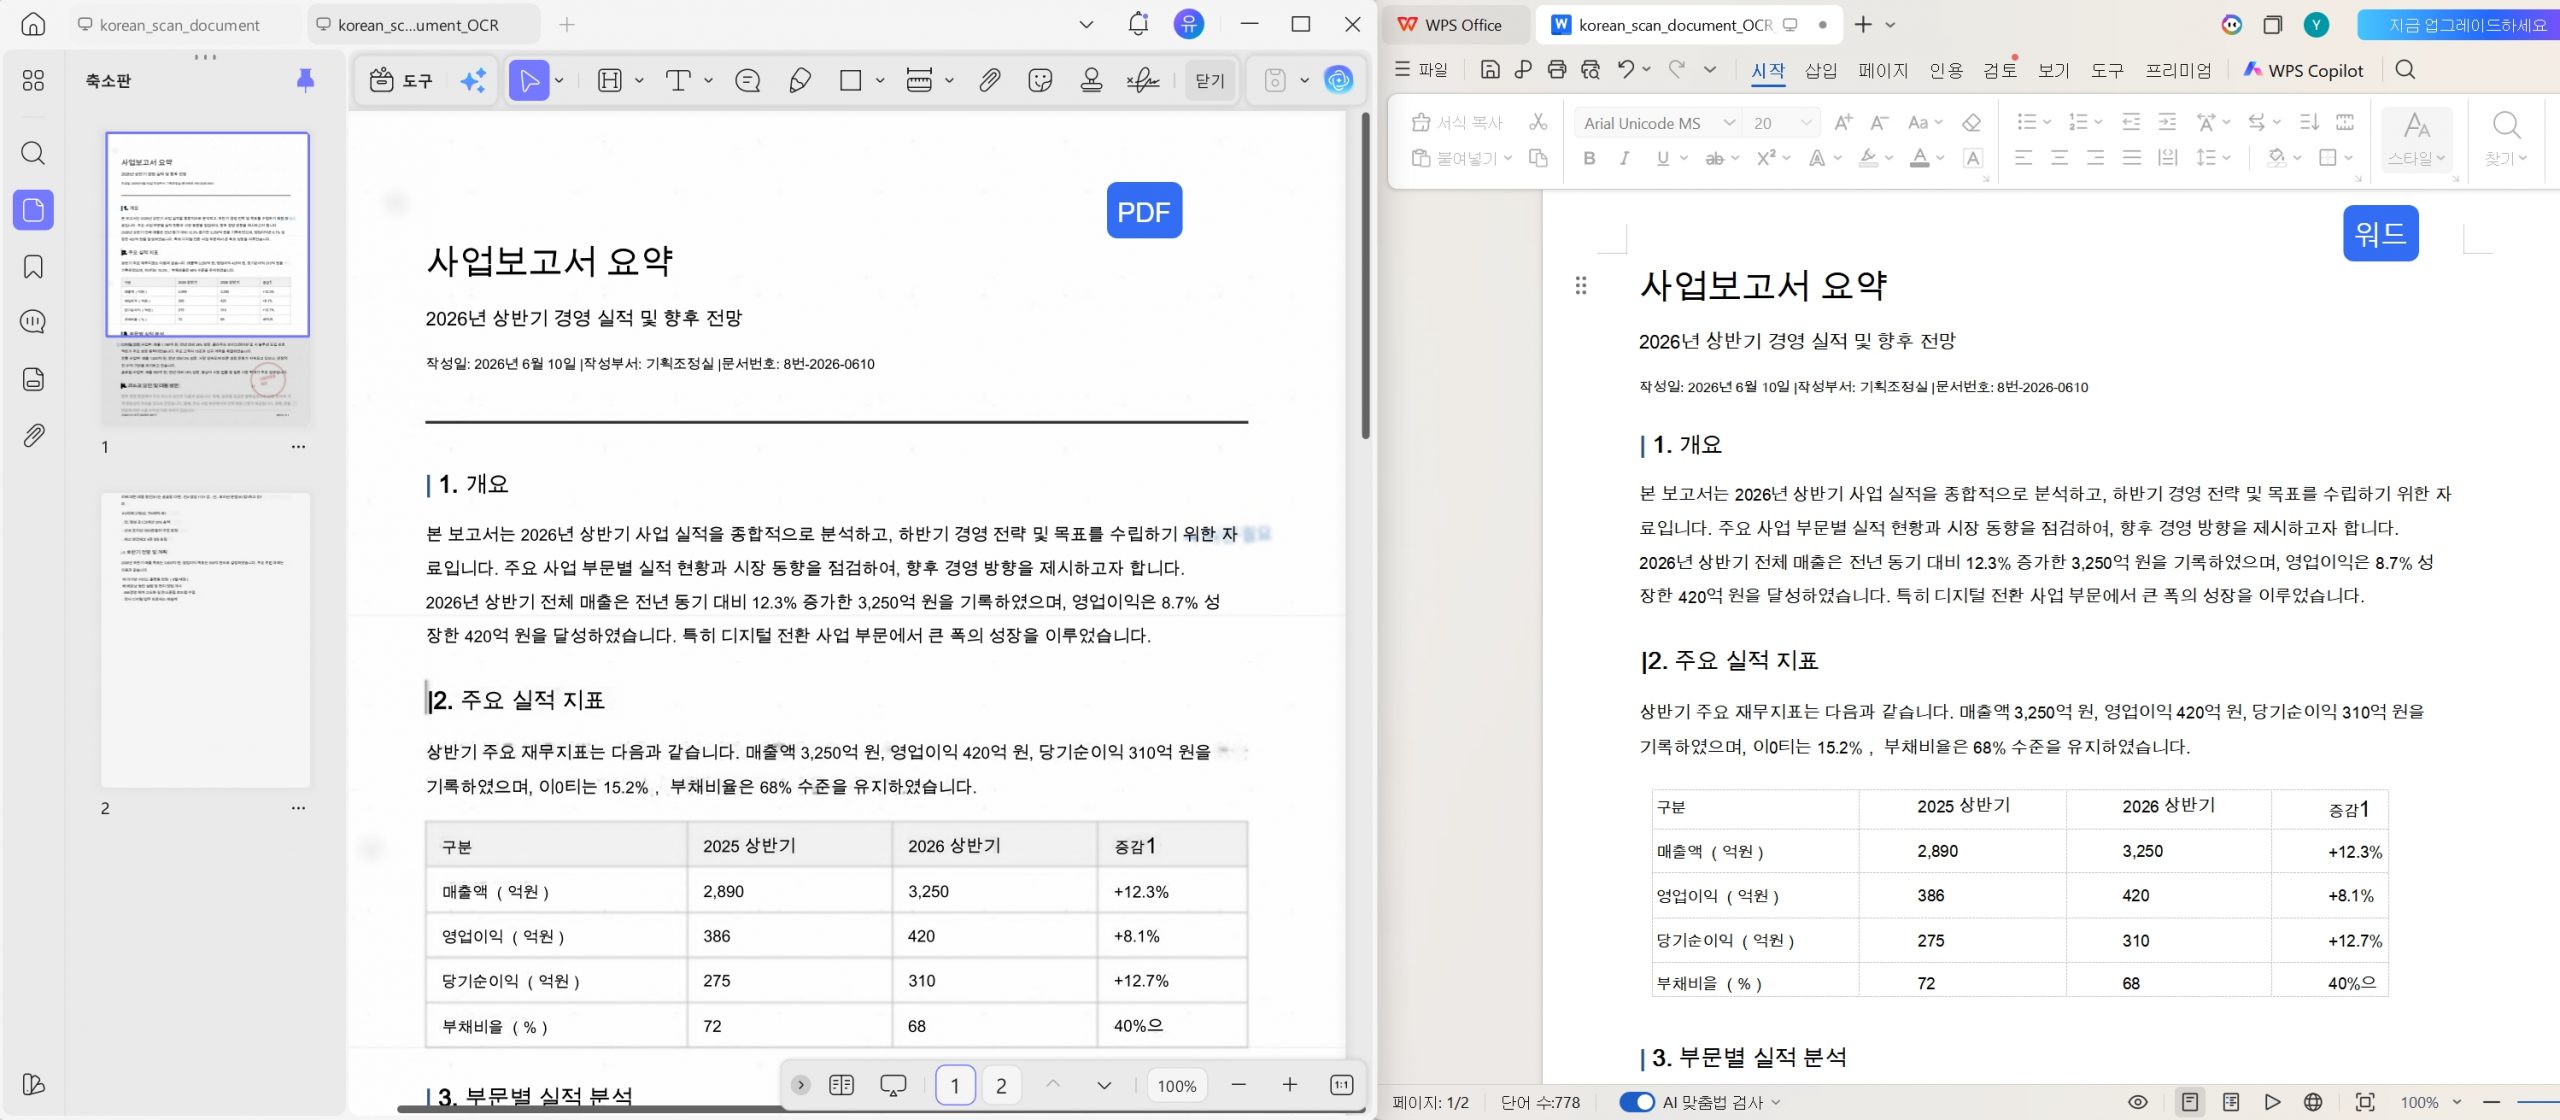Save the document in WPS toolbar
The image size is (2560, 1120).
[x=1489, y=69]
